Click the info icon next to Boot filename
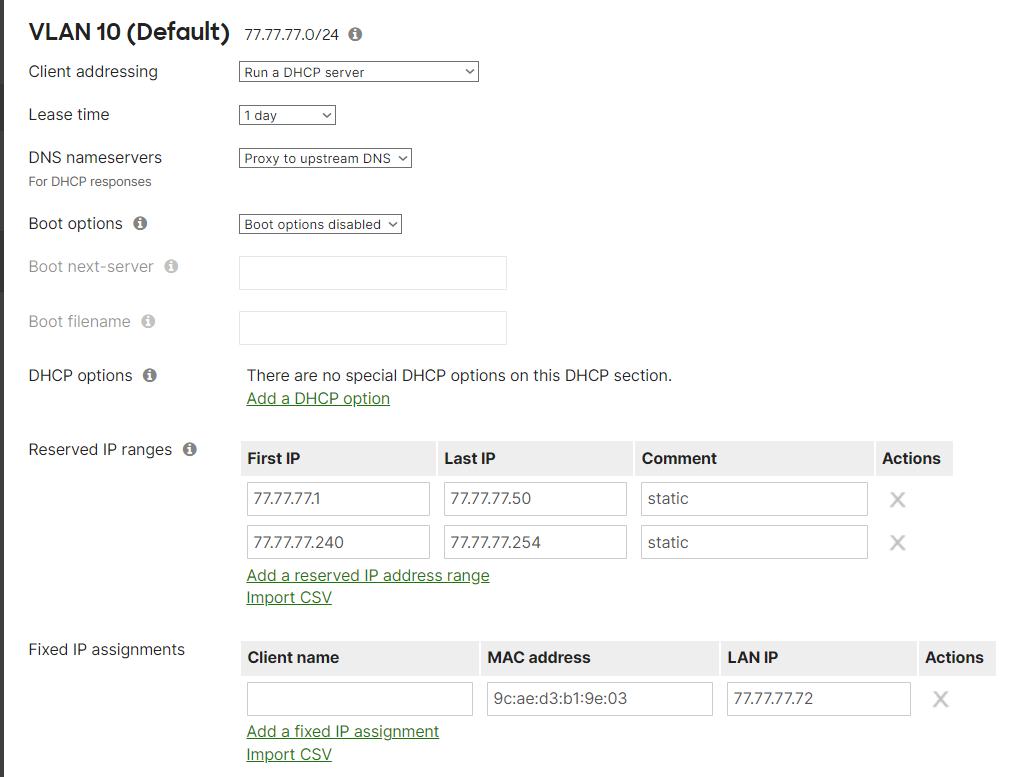This screenshot has width=1027, height=777. click(x=147, y=321)
